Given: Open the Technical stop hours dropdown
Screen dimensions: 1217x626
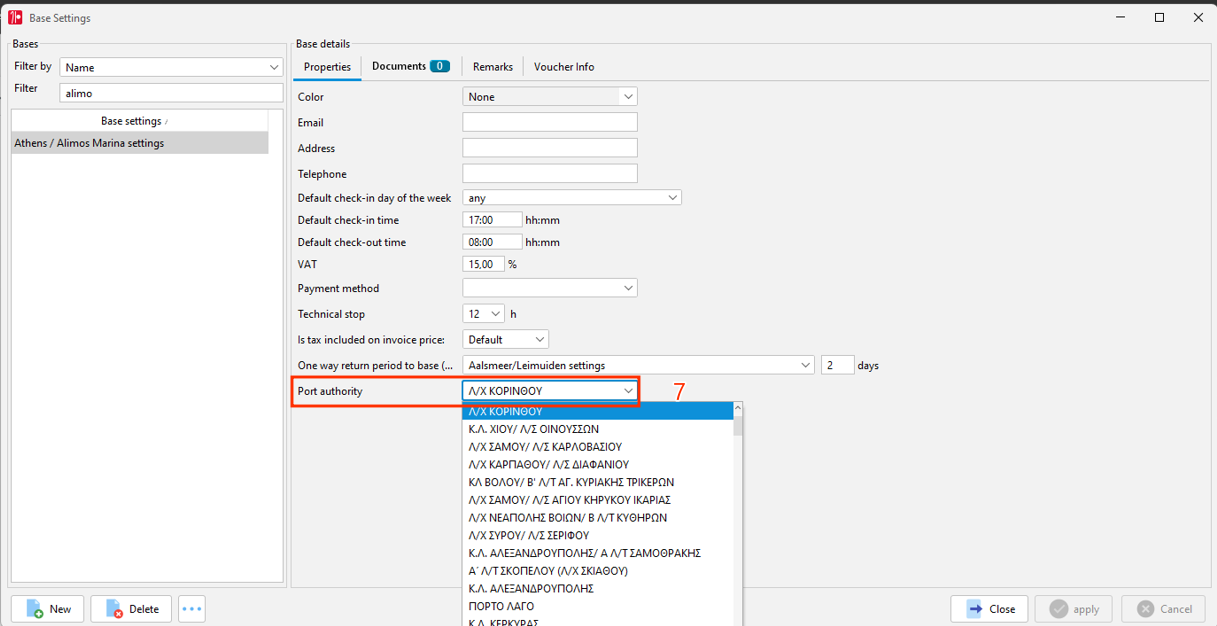Looking at the screenshot, I should 484,314.
